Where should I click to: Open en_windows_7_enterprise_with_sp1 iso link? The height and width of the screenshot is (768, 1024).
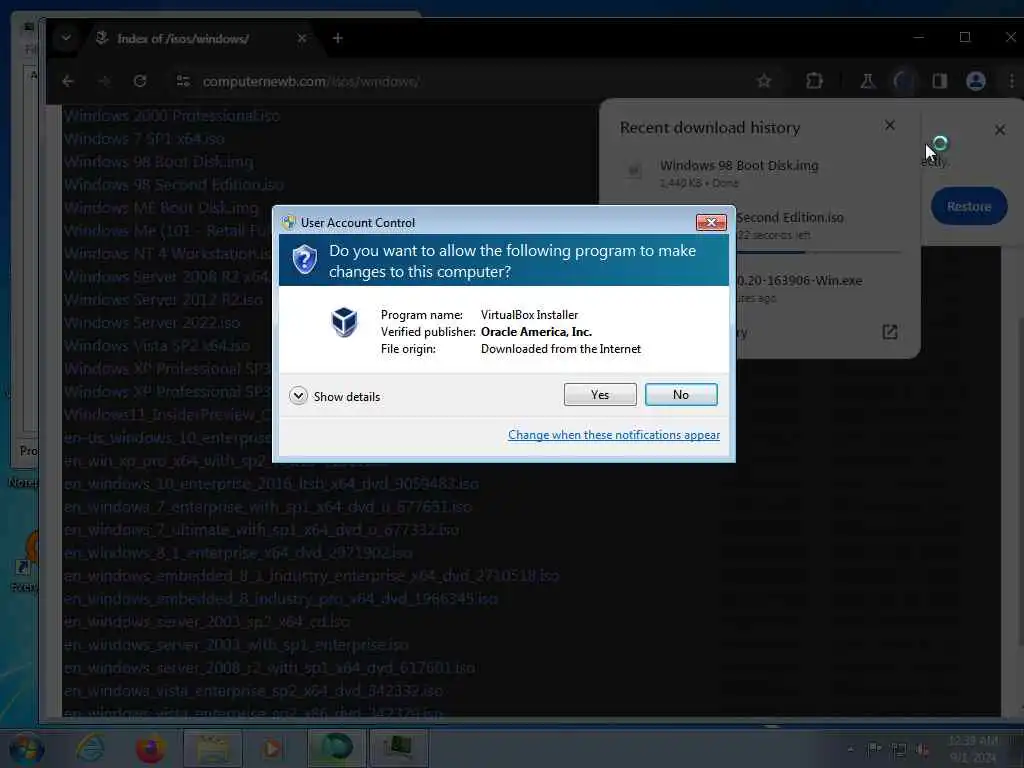(267, 507)
